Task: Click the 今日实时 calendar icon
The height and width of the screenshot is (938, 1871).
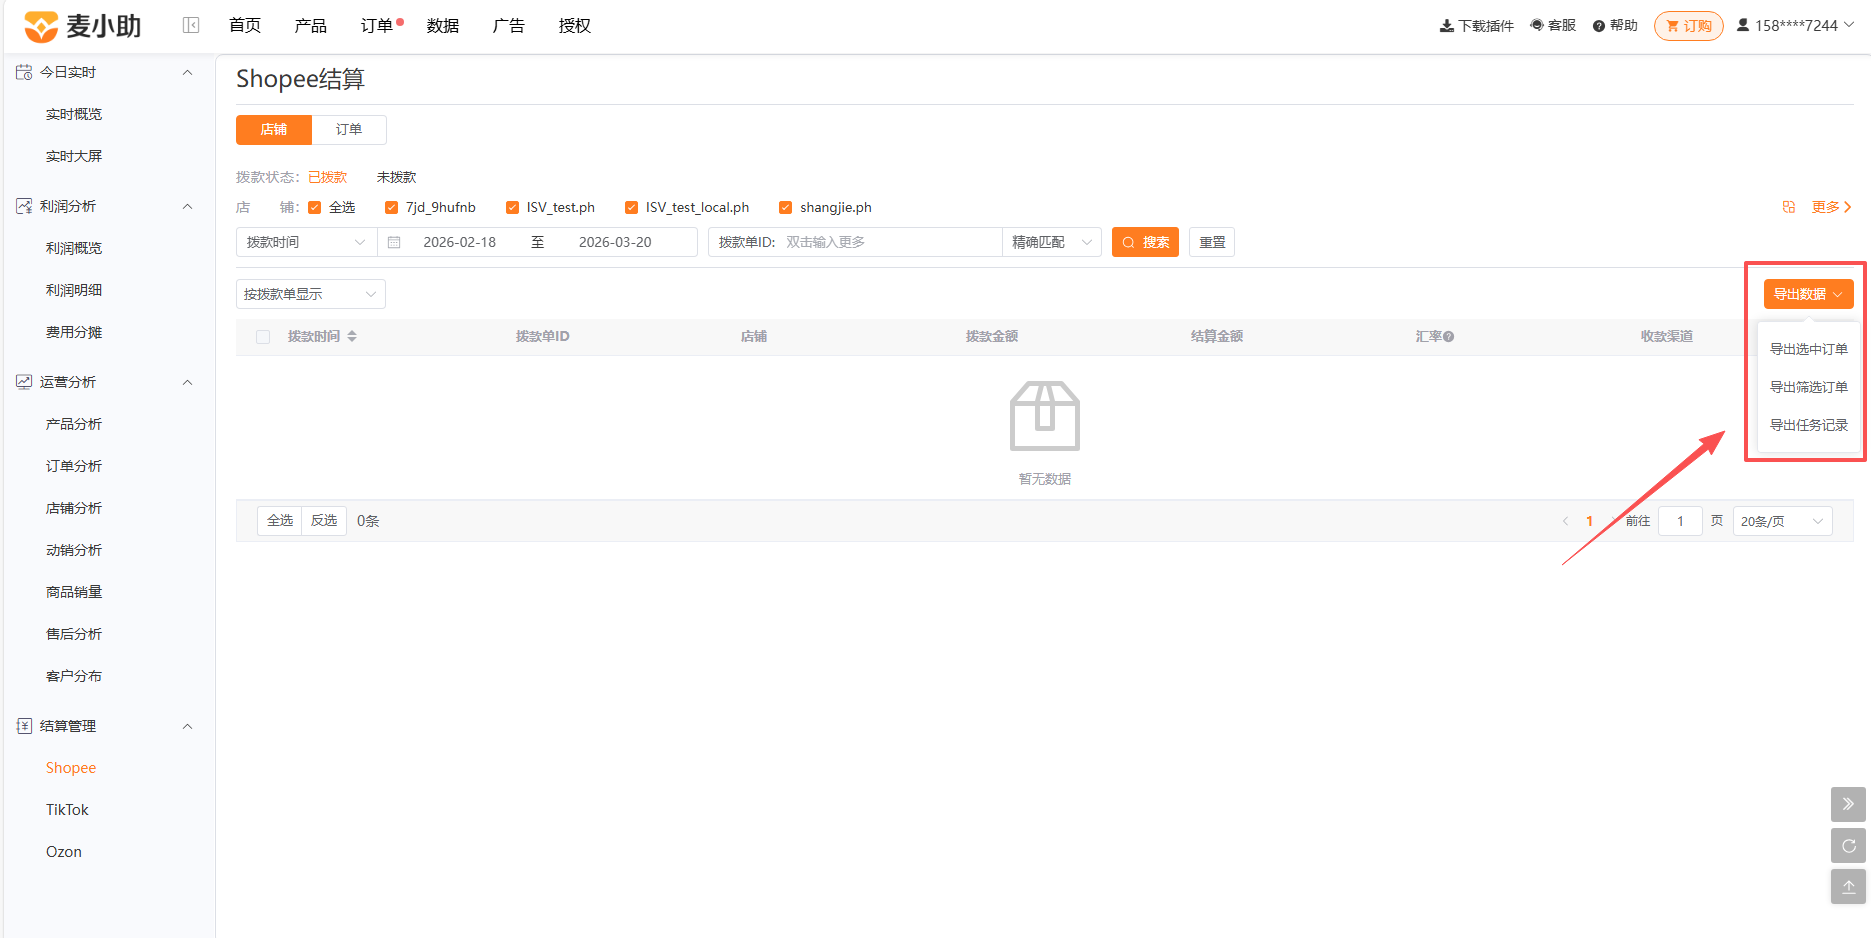Action: point(24,72)
